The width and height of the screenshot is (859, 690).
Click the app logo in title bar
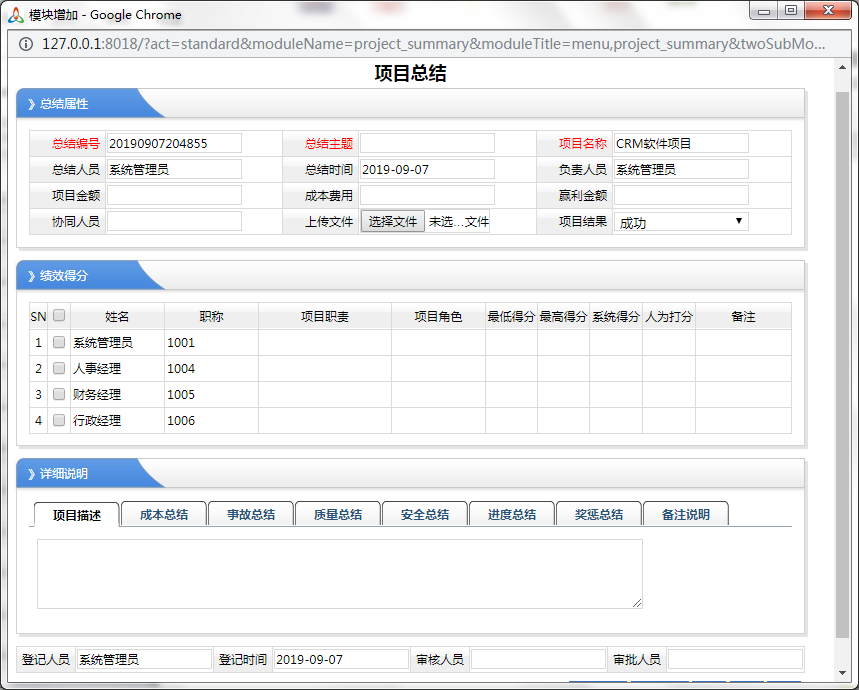15,14
